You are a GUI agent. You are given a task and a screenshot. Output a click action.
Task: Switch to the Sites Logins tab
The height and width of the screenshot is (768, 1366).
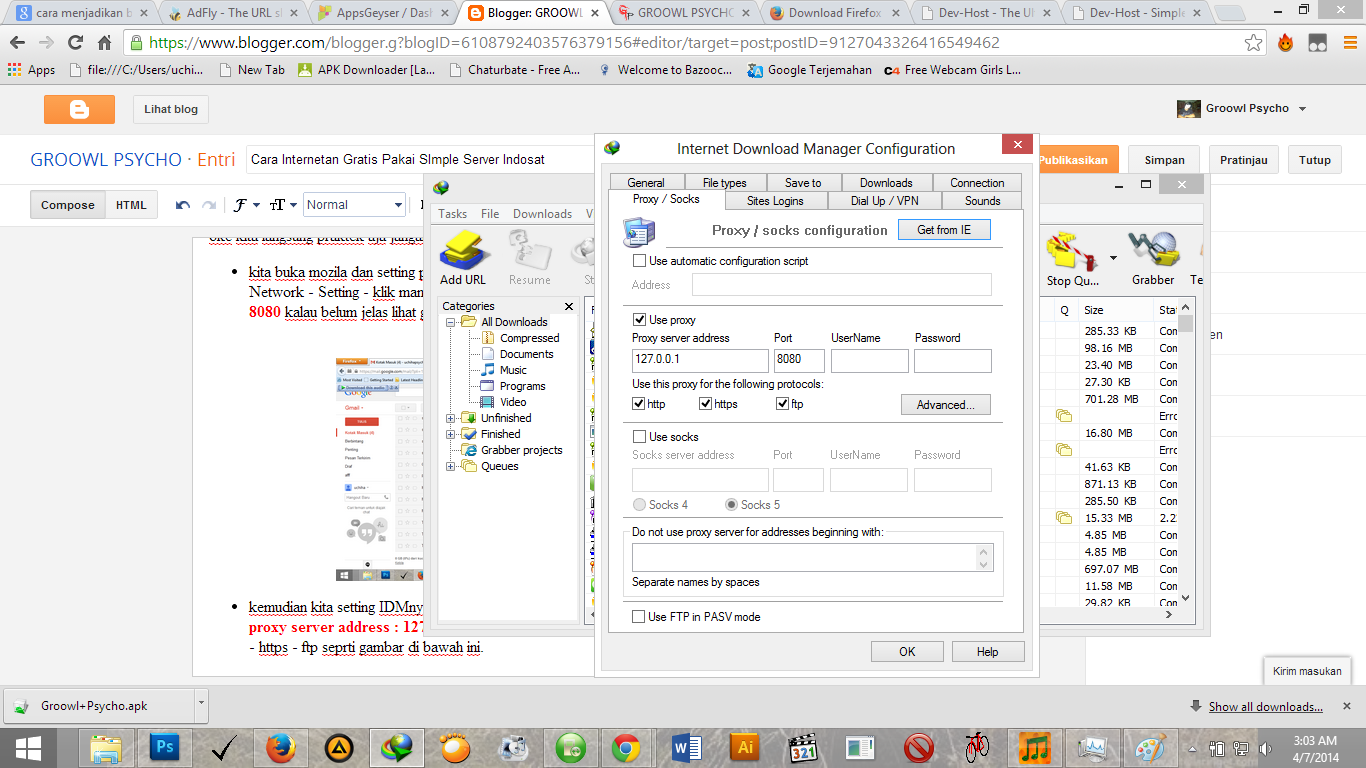[x=775, y=201]
